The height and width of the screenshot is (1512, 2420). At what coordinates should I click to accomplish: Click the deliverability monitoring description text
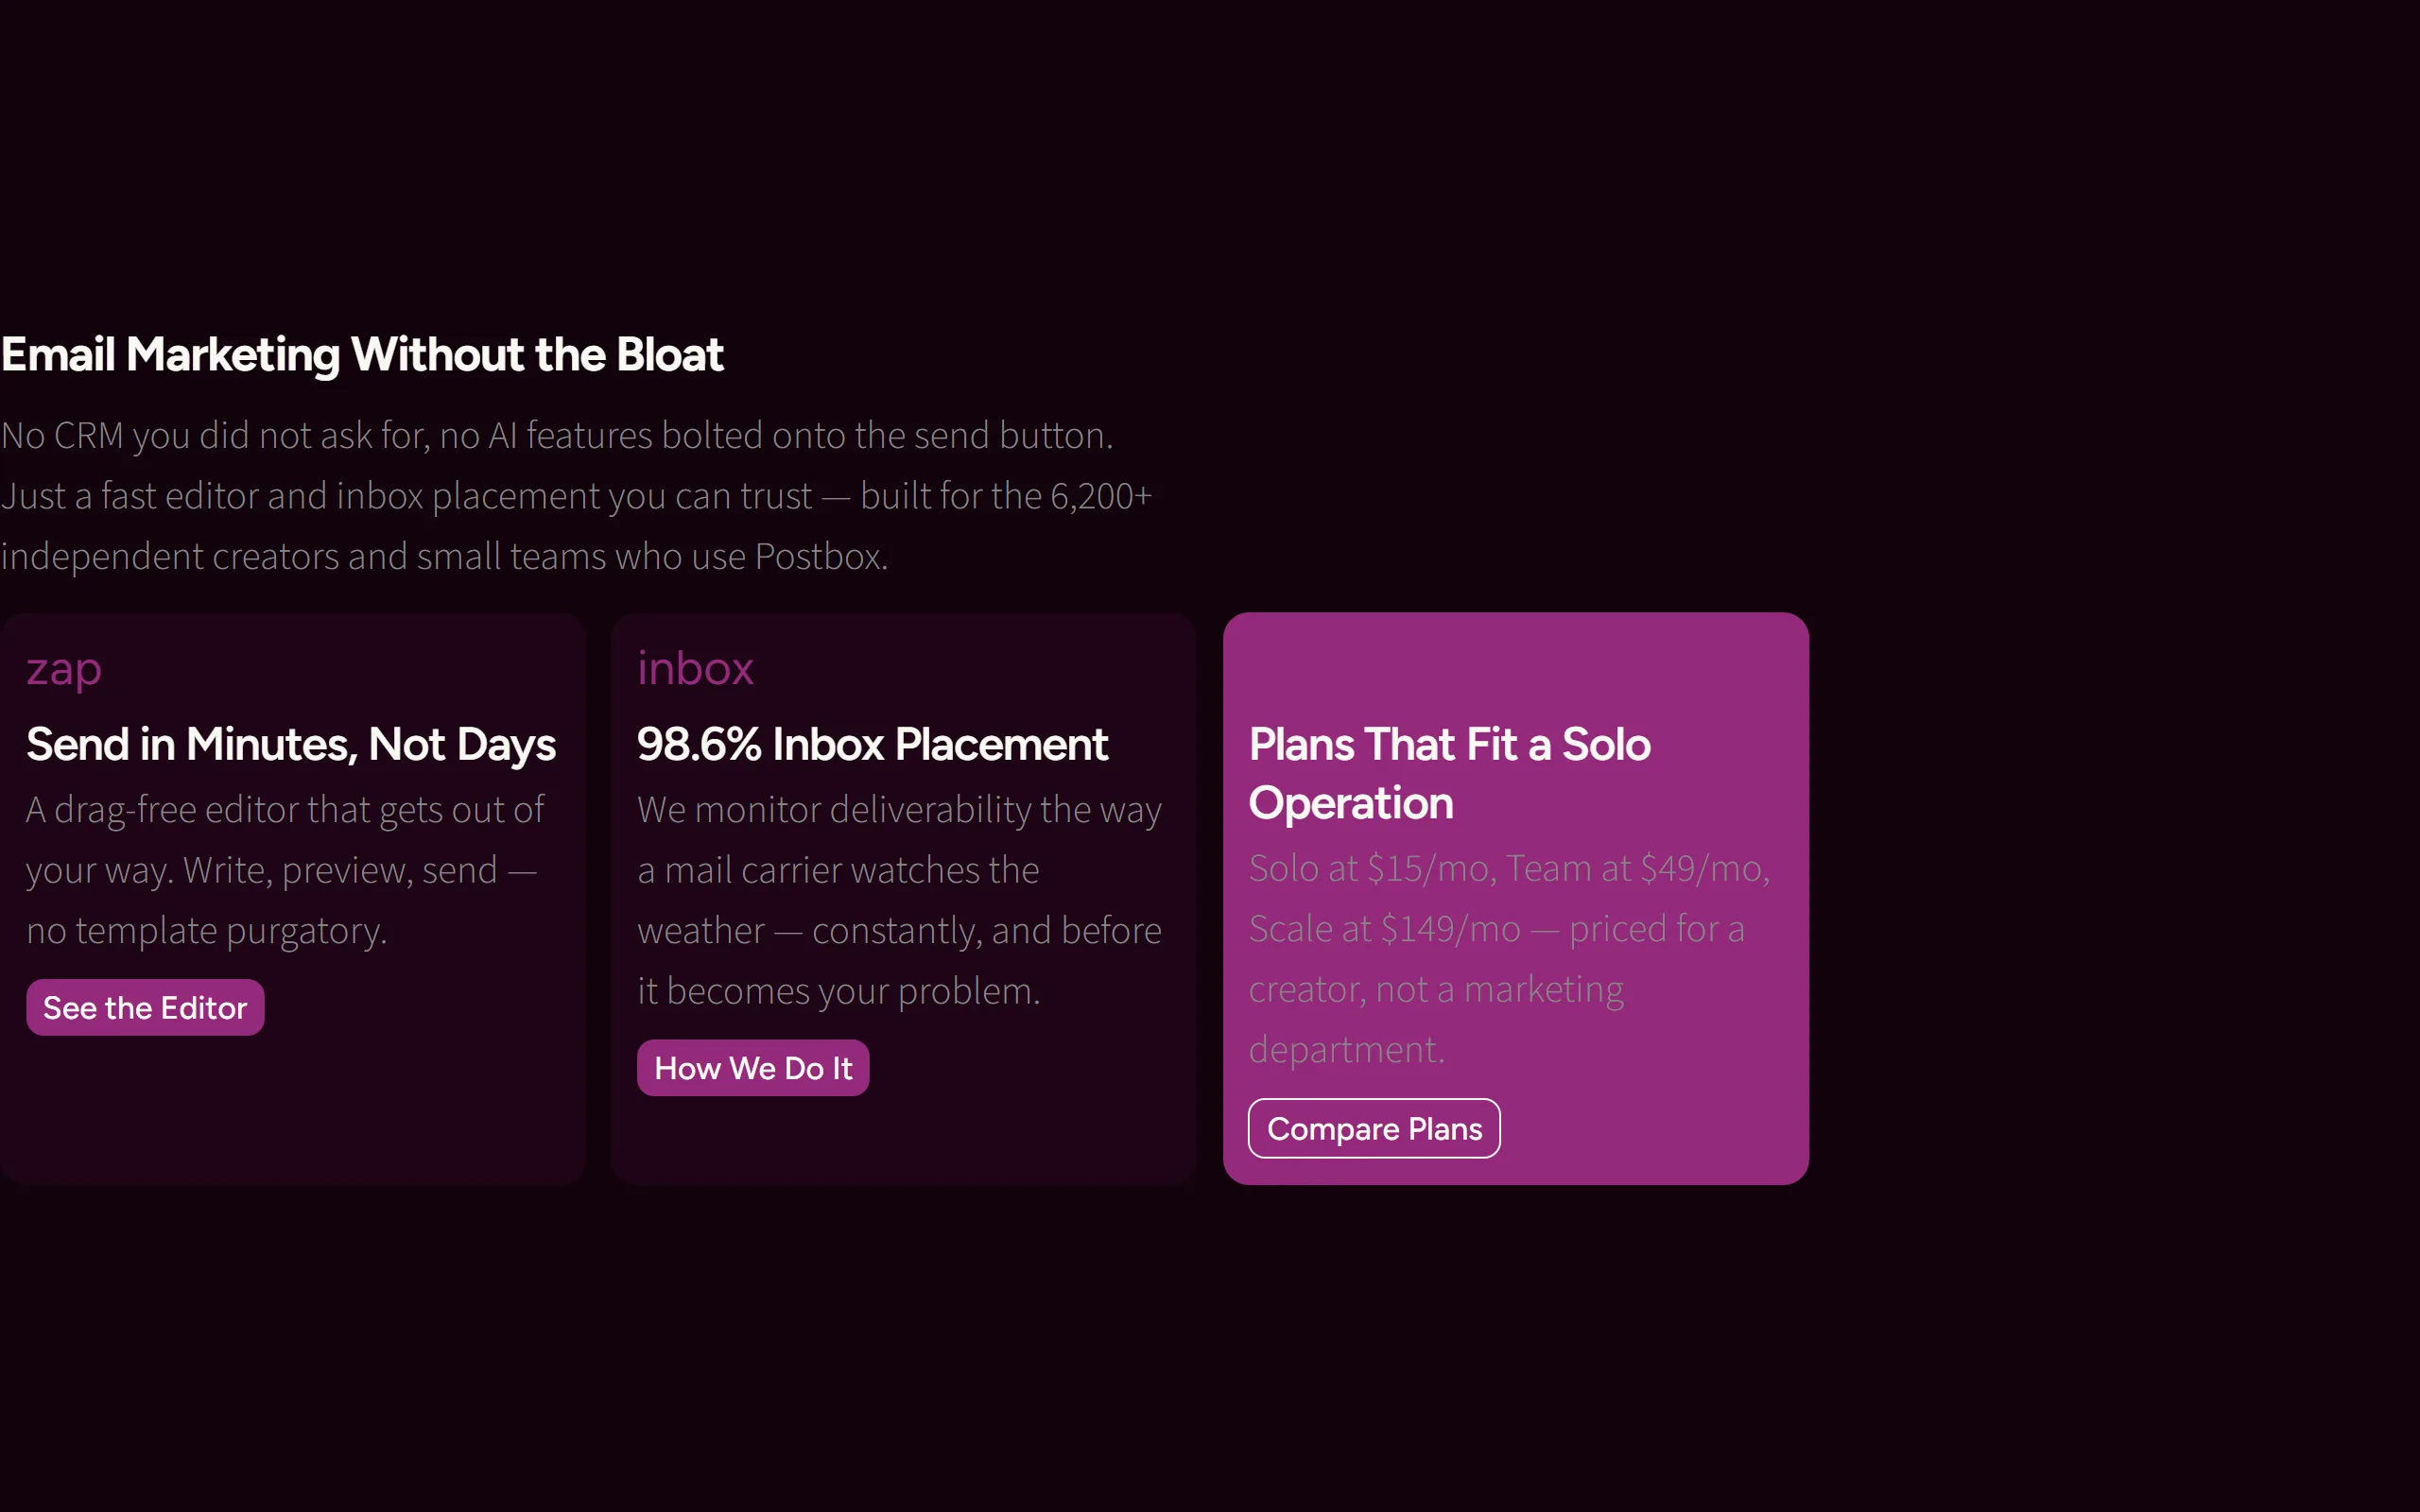[900, 900]
